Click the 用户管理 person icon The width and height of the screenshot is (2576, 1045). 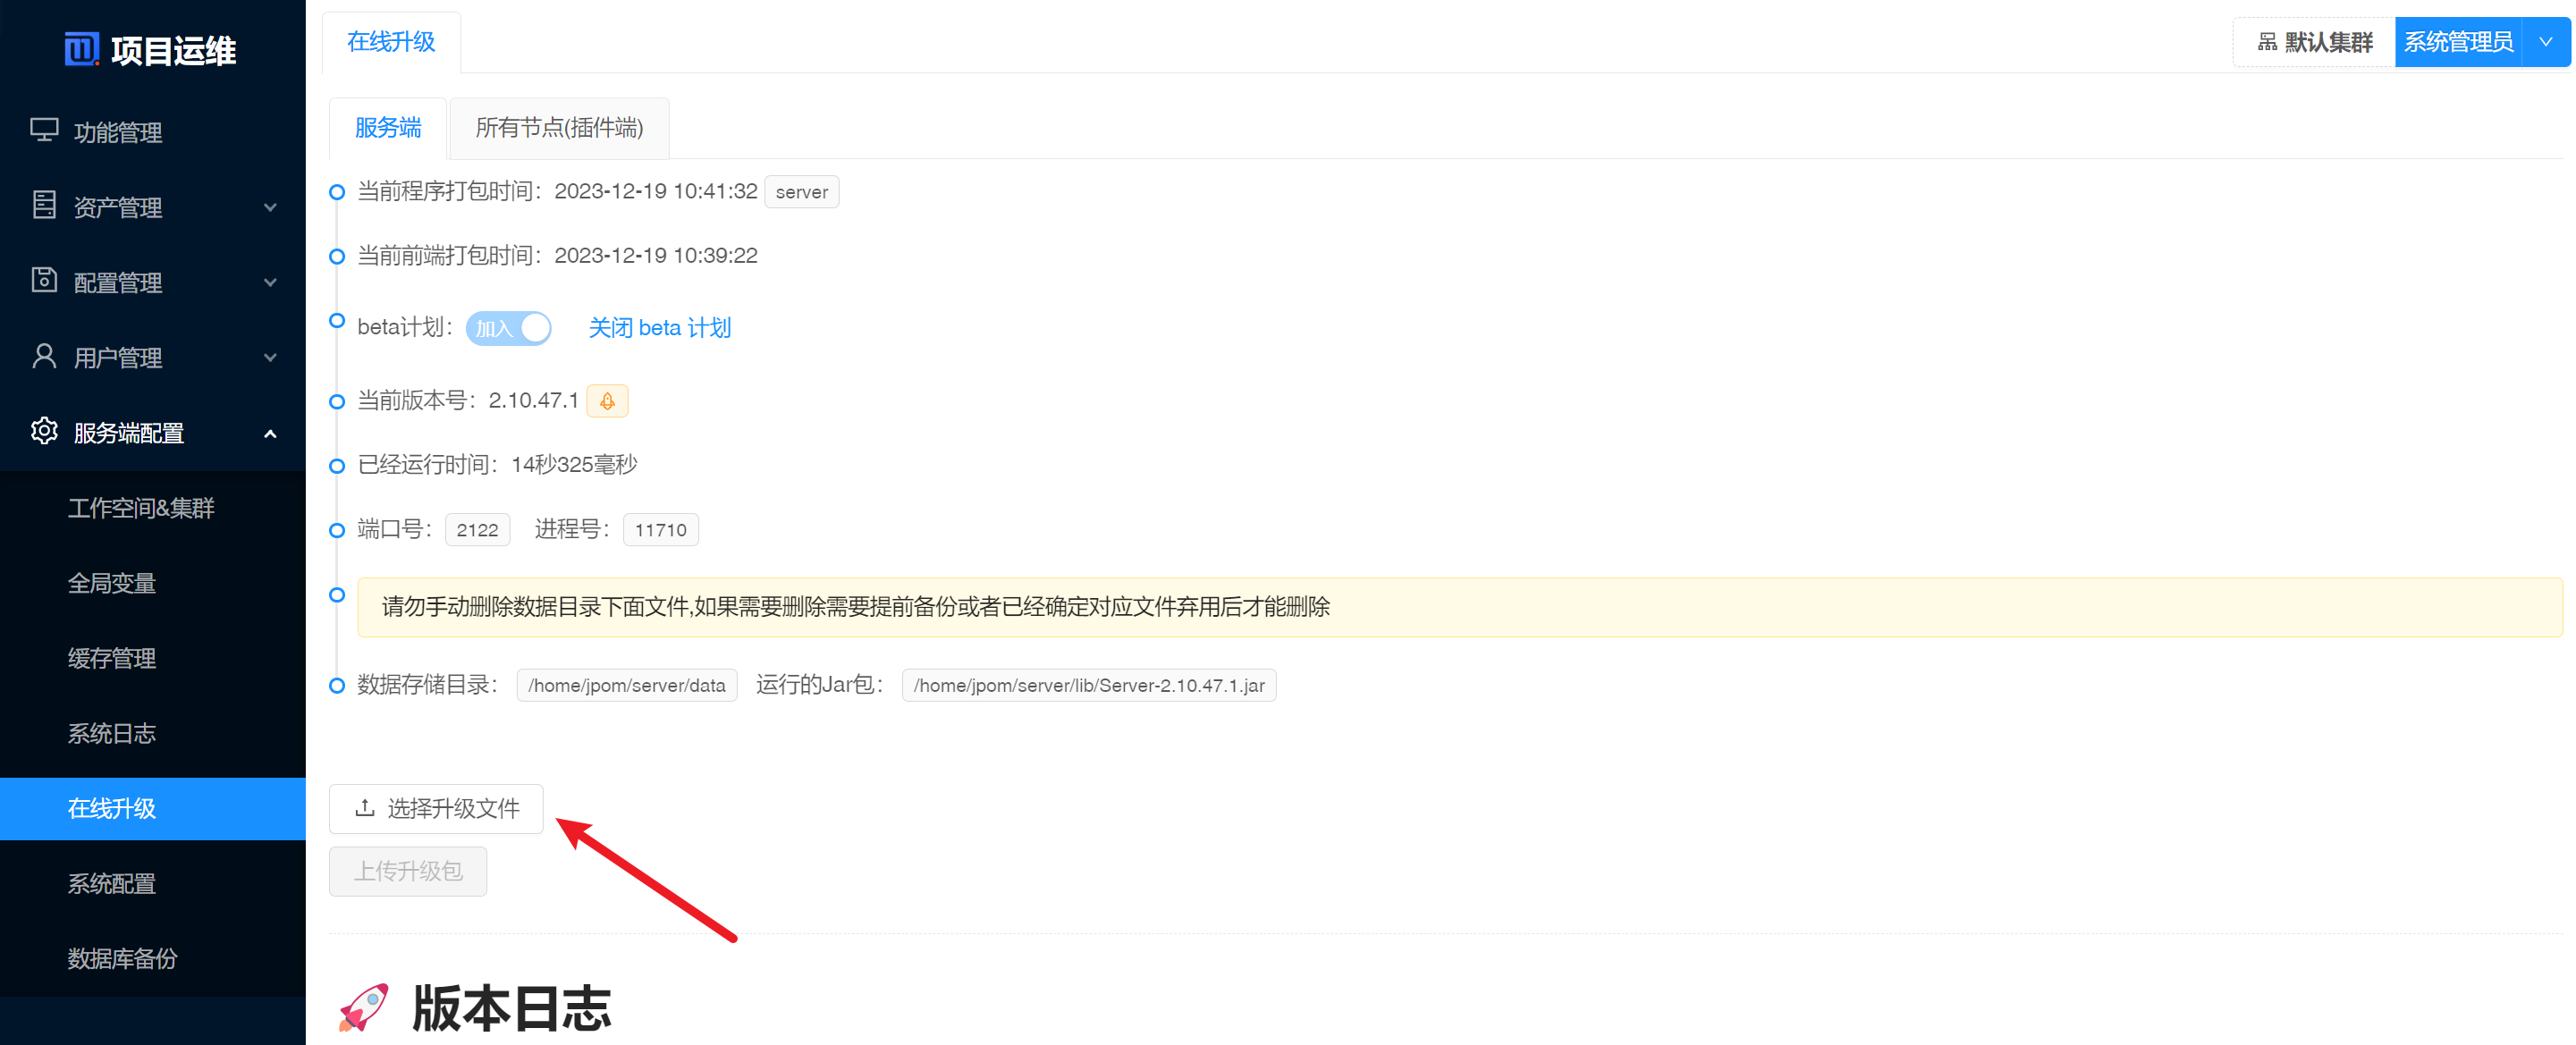point(44,356)
